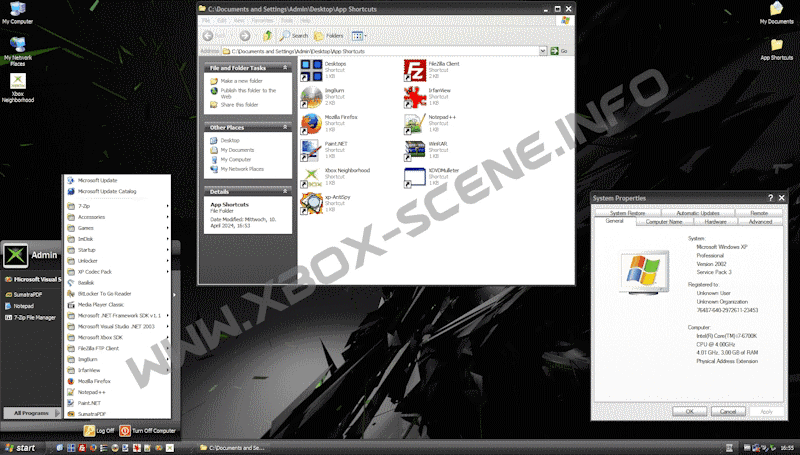
Task: Click Publish this folder to the Web
Action: point(248,93)
